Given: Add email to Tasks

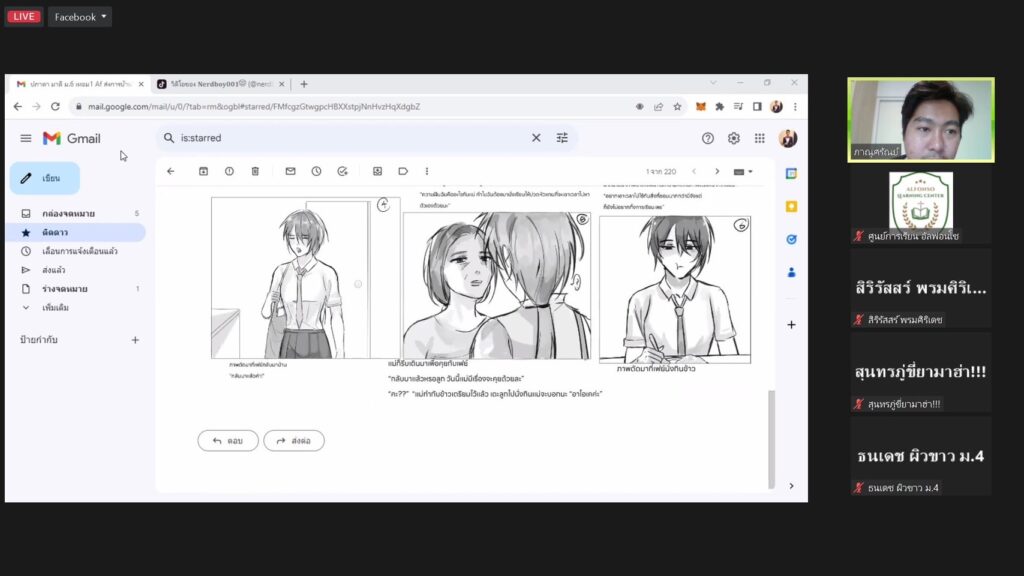Looking at the screenshot, I should tap(342, 171).
